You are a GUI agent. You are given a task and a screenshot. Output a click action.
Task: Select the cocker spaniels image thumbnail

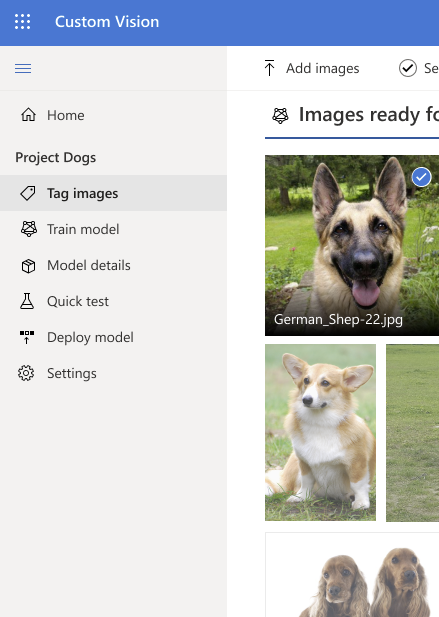tap(352, 575)
